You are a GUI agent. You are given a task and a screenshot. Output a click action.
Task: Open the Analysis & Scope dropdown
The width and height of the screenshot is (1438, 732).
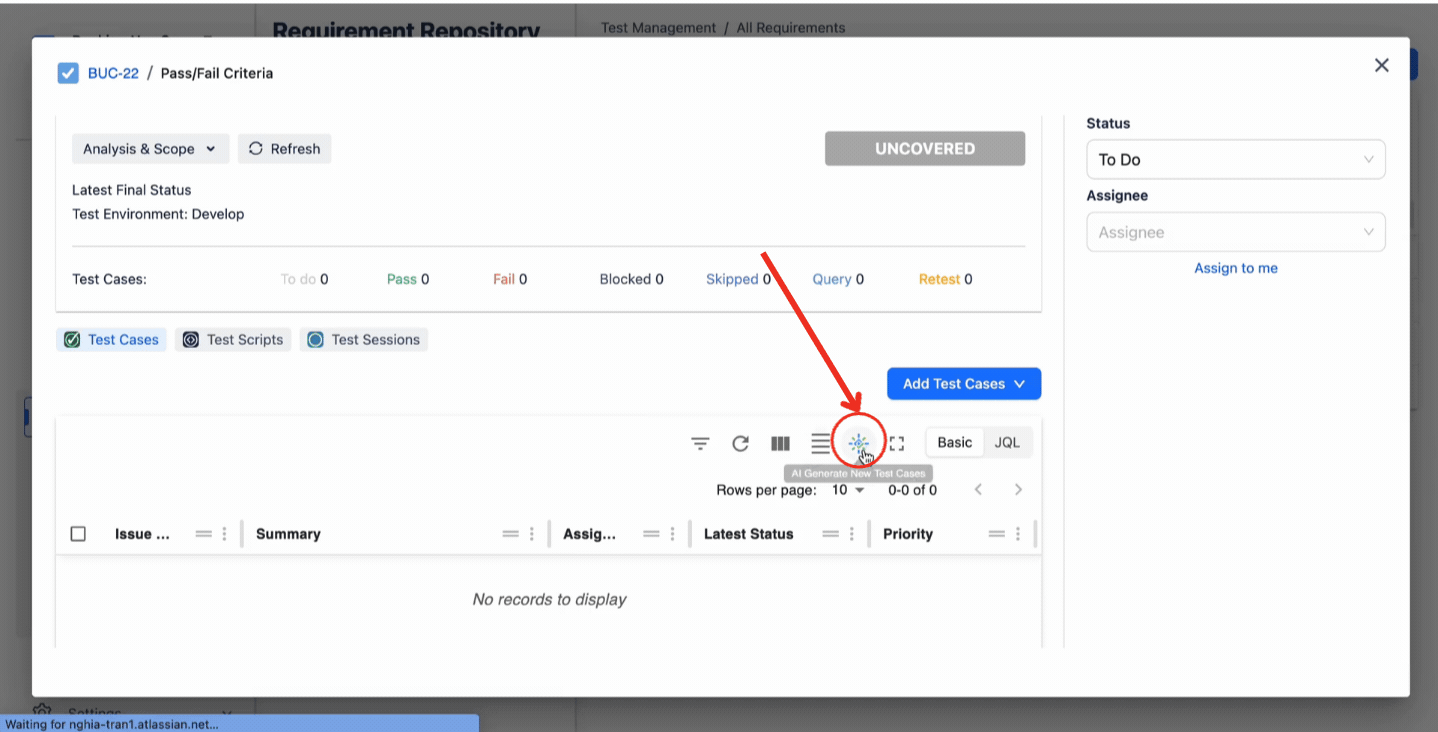(150, 149)
